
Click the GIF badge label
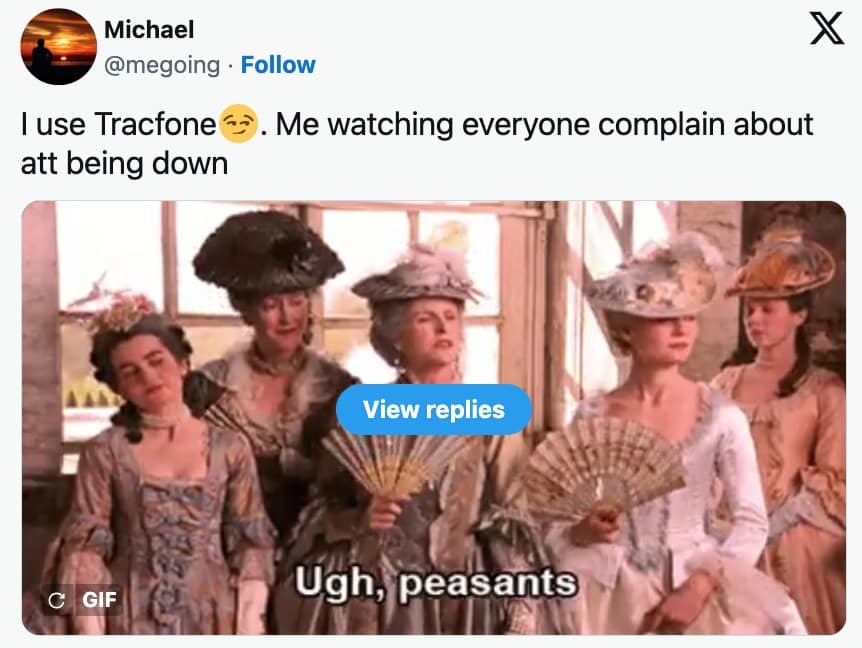point(100,600)
